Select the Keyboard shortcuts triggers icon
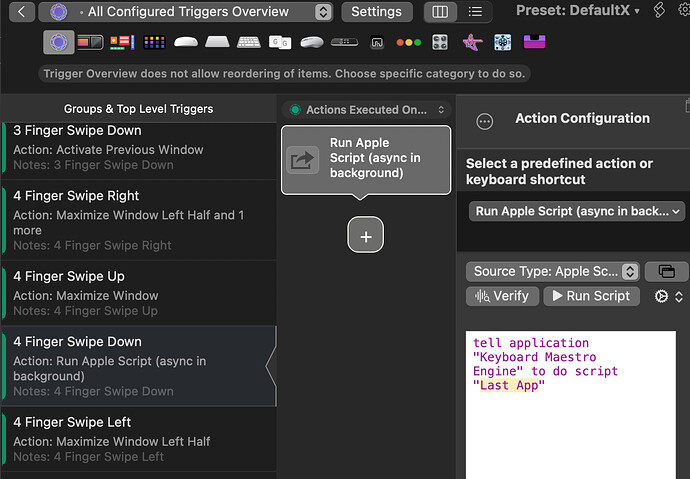 tap(249, 42)
